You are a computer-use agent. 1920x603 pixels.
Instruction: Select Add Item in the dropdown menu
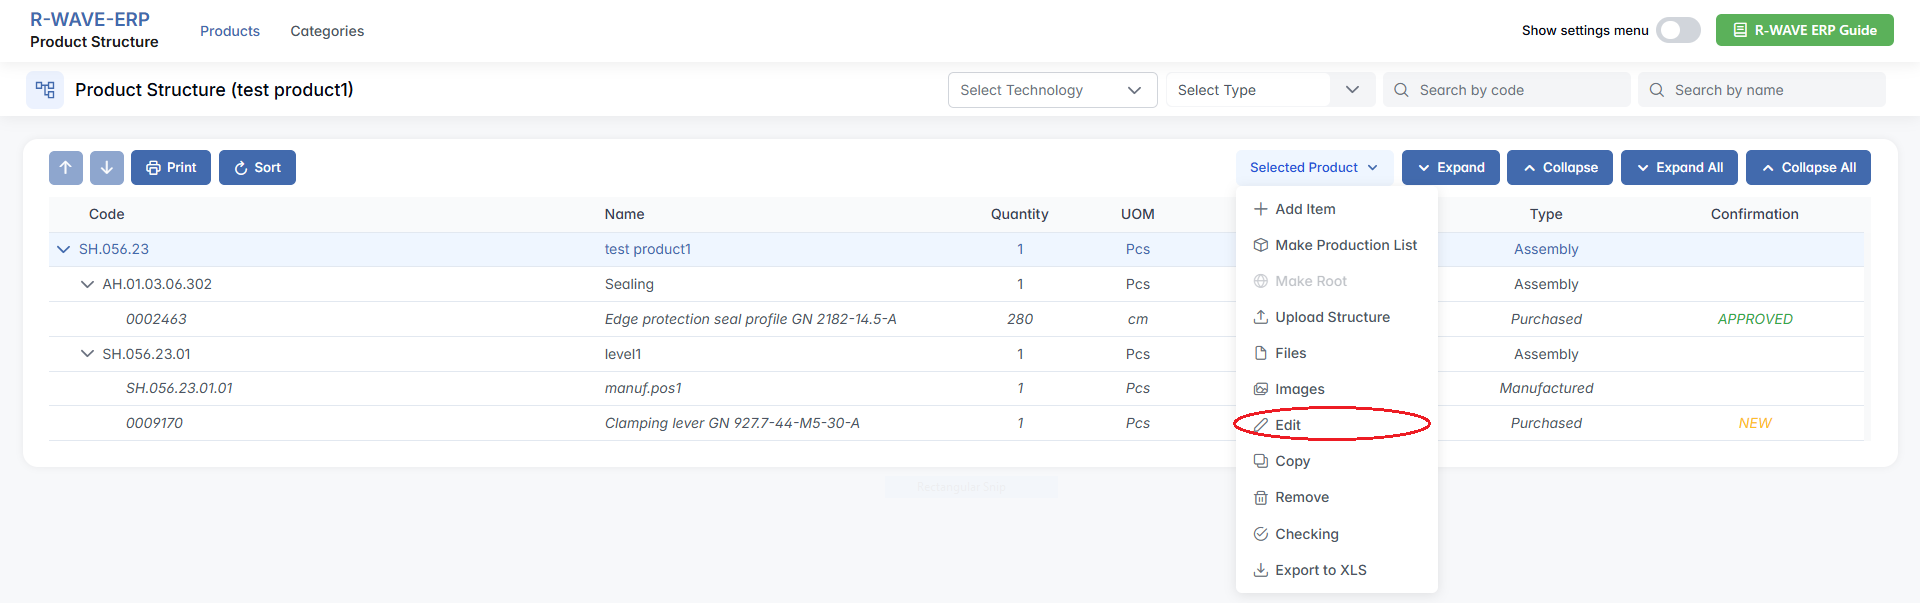point(1305,209)
